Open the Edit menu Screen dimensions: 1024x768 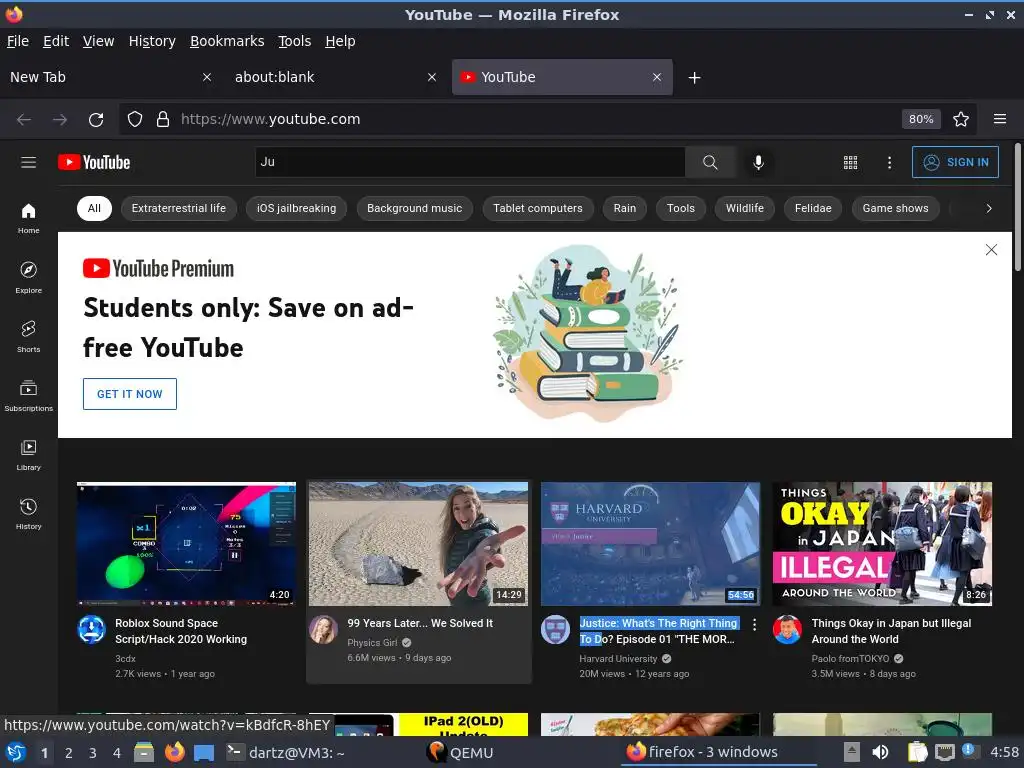tap(56, 41)
